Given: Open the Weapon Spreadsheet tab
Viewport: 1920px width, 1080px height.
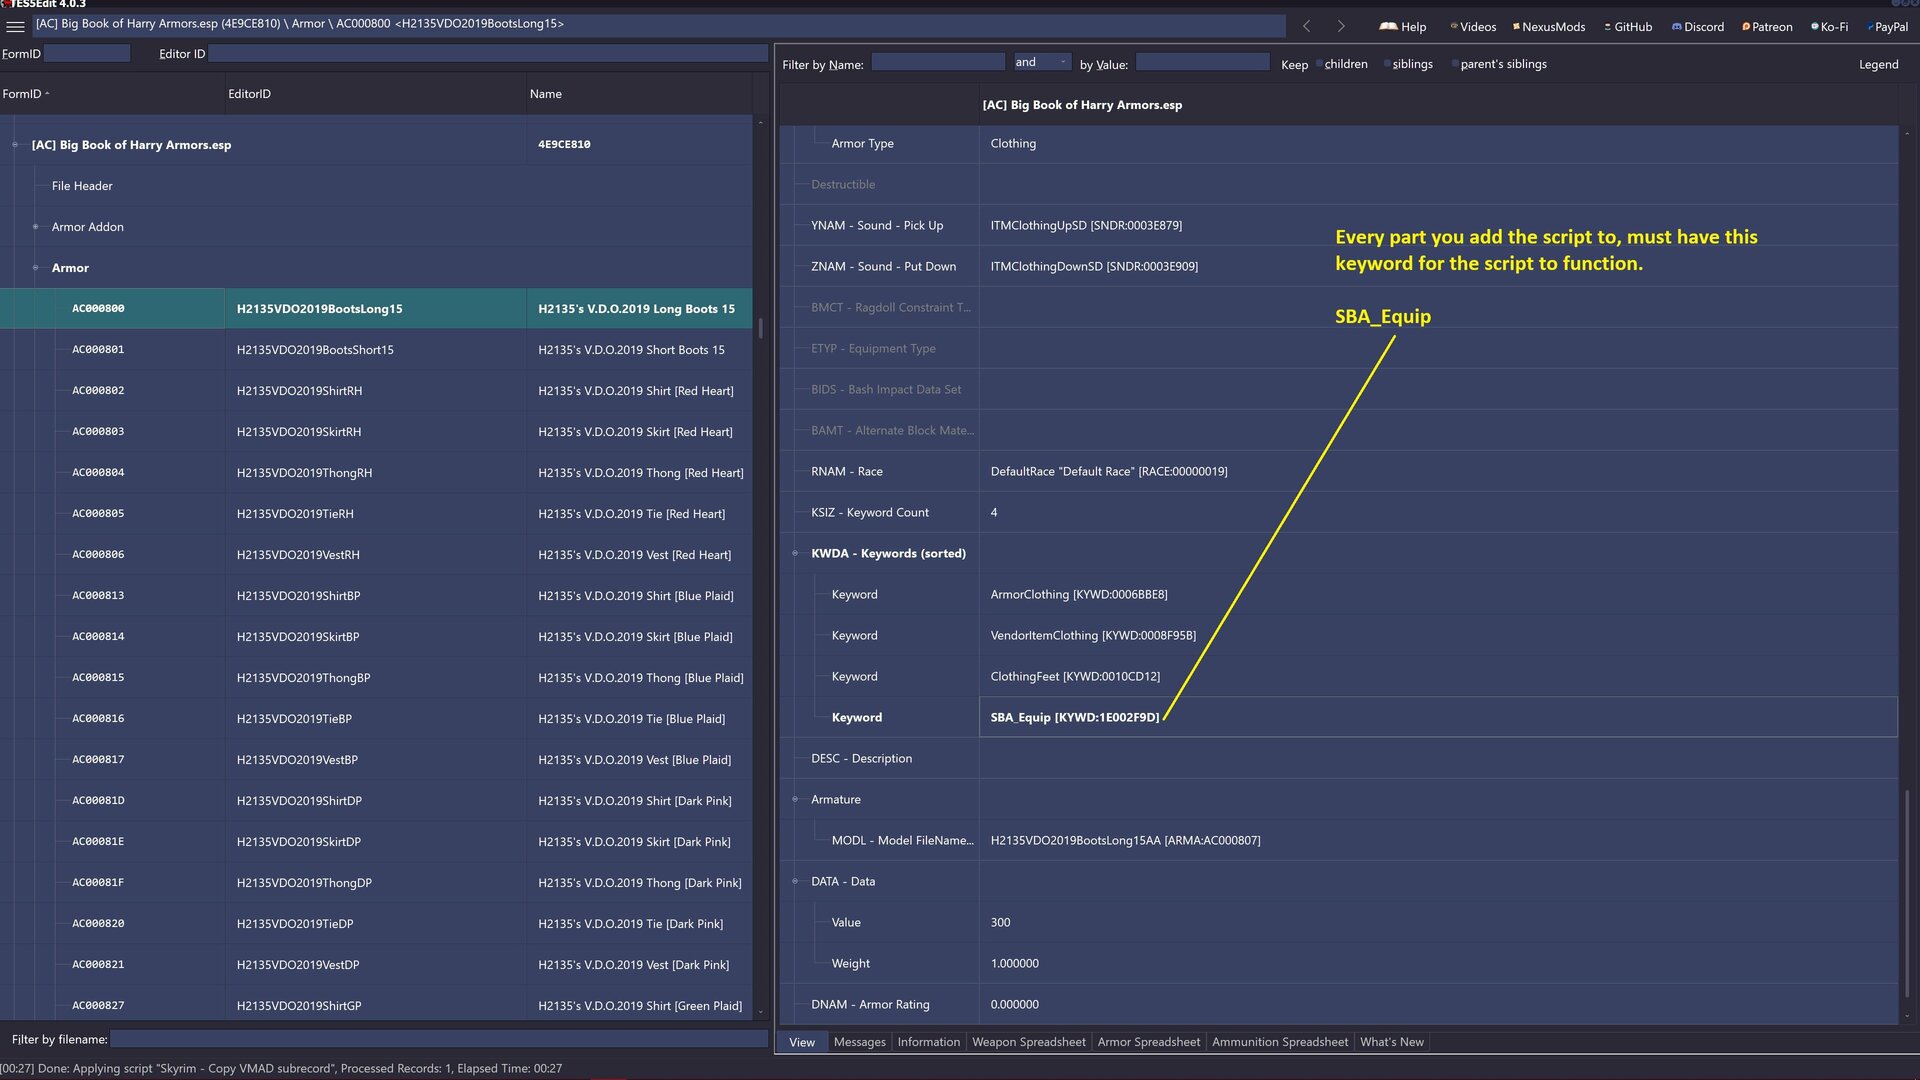Looking at the screenshot, I should click(1028, 1042).
